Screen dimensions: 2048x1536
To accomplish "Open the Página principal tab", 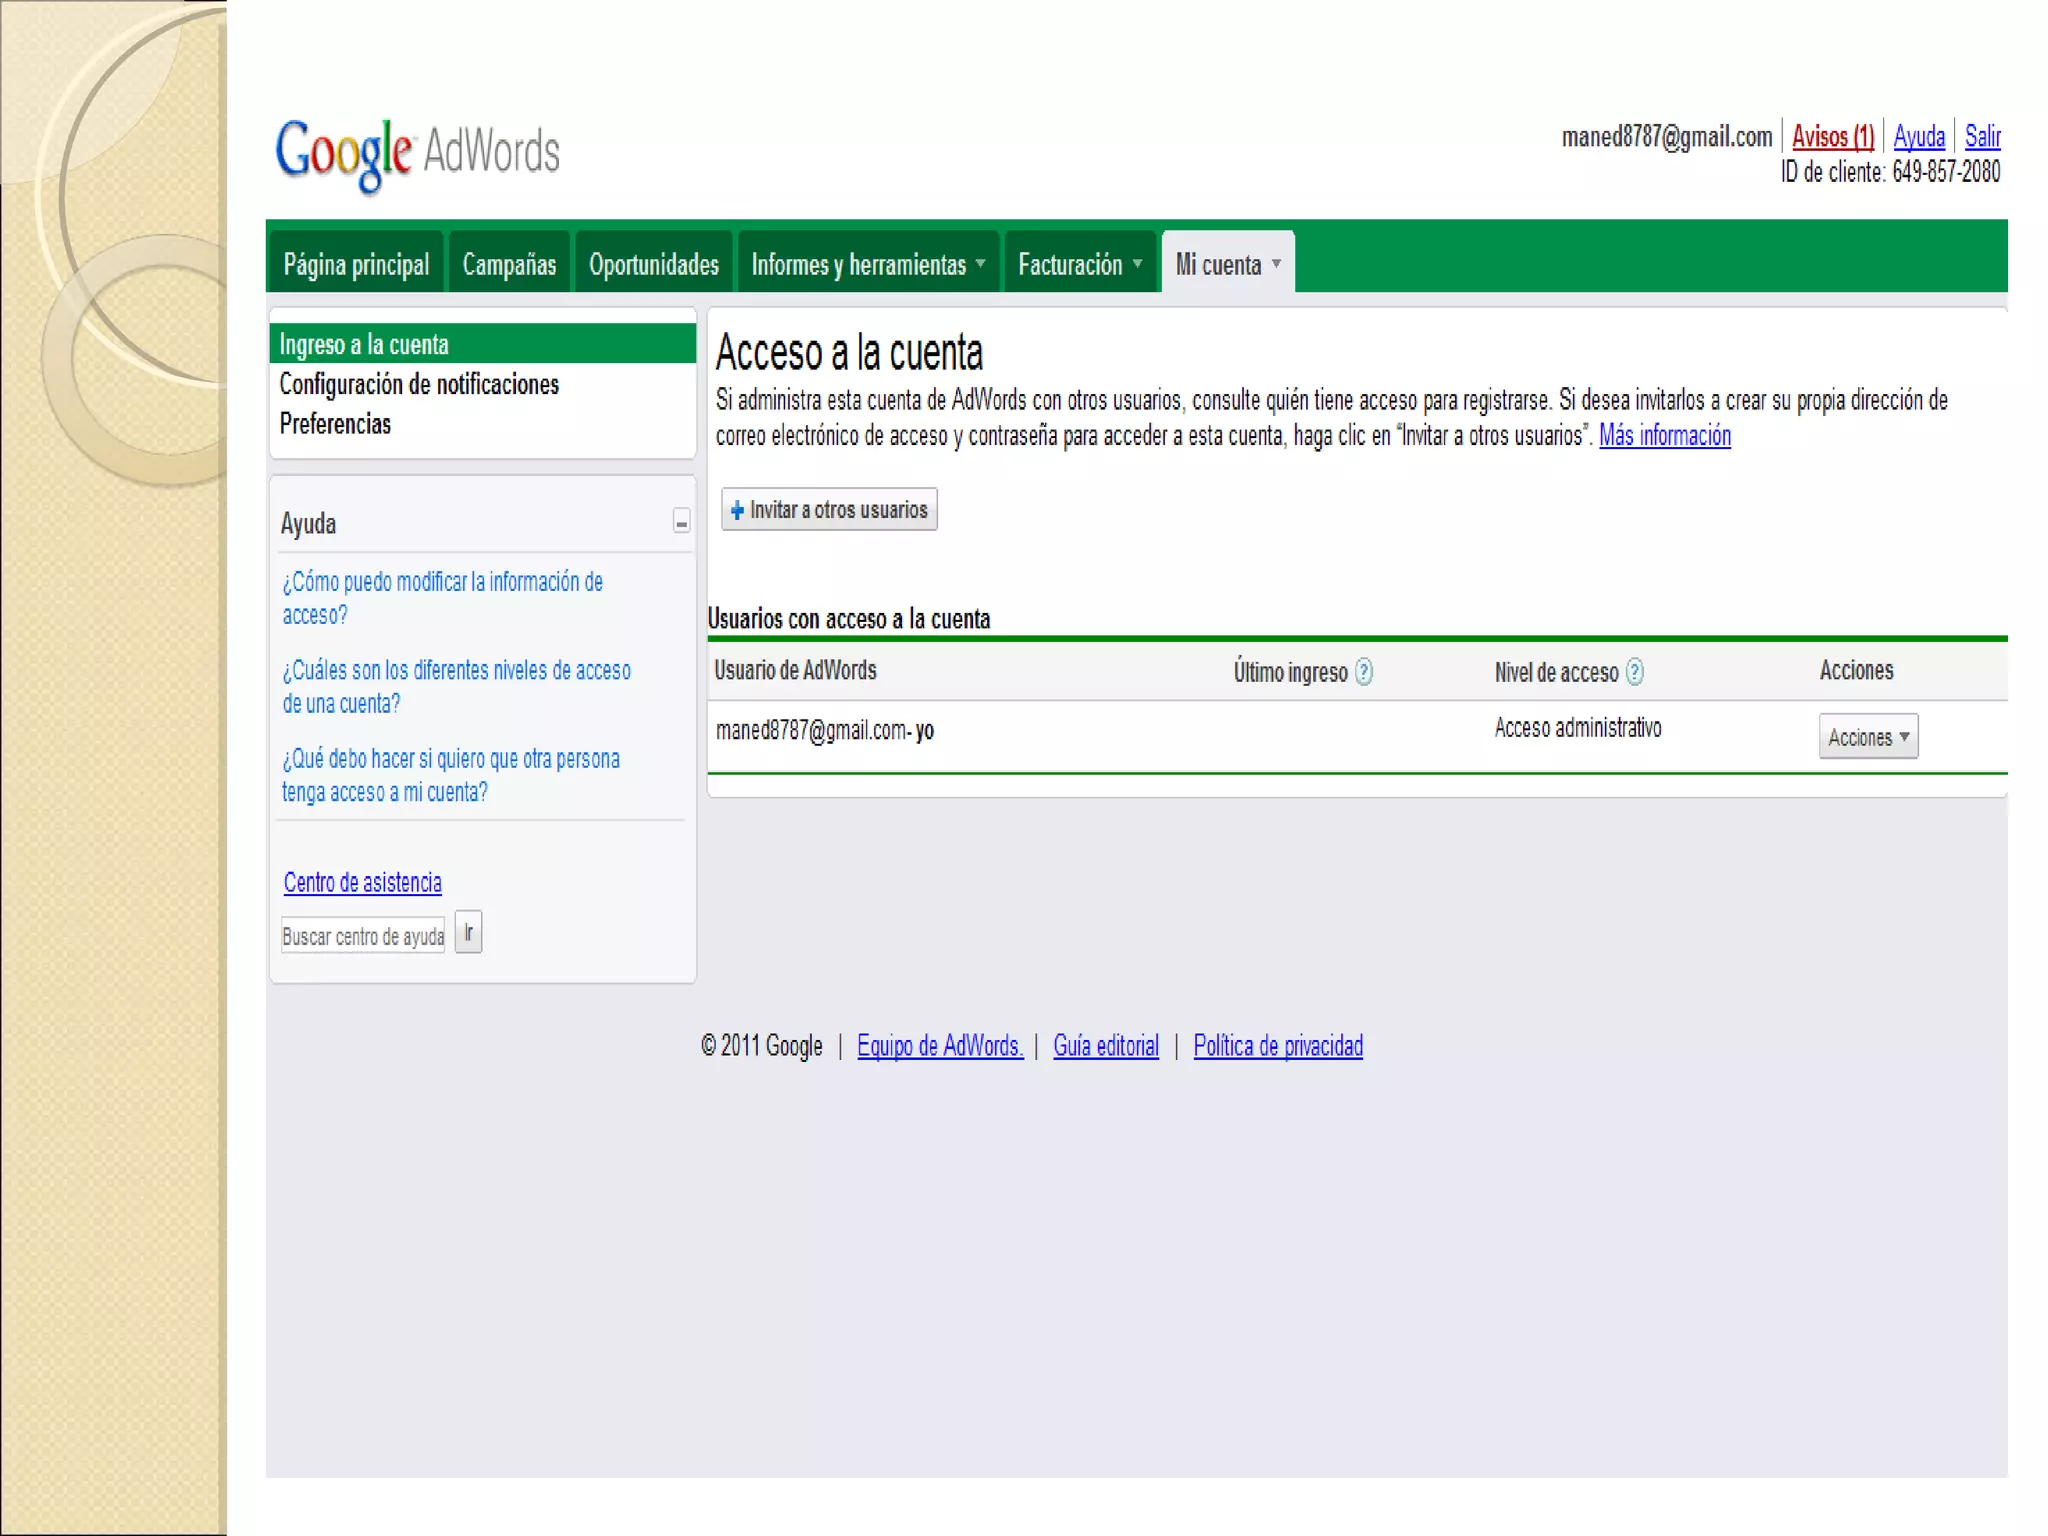I will (x=356, y=264).
